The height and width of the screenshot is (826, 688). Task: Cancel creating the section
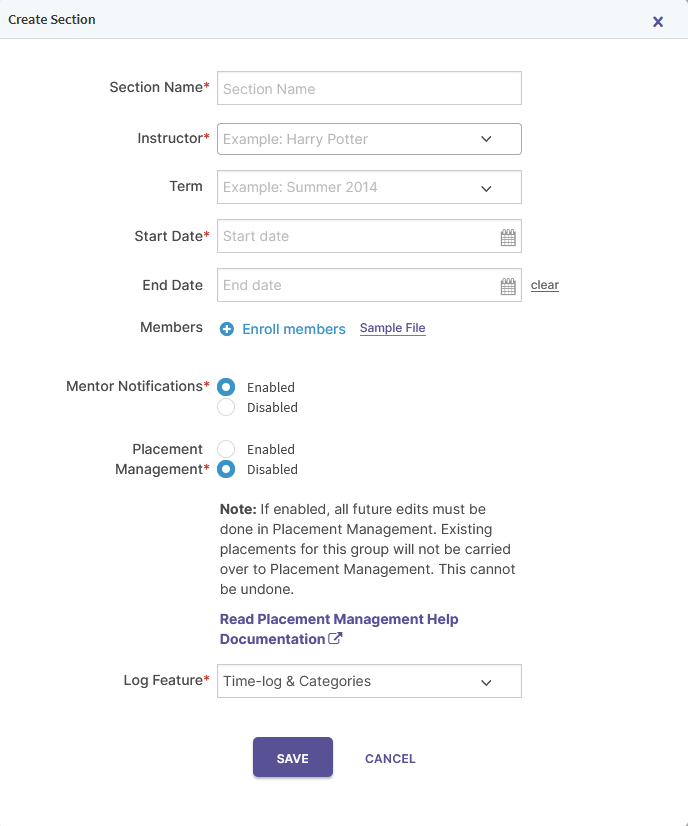point(390,759)
